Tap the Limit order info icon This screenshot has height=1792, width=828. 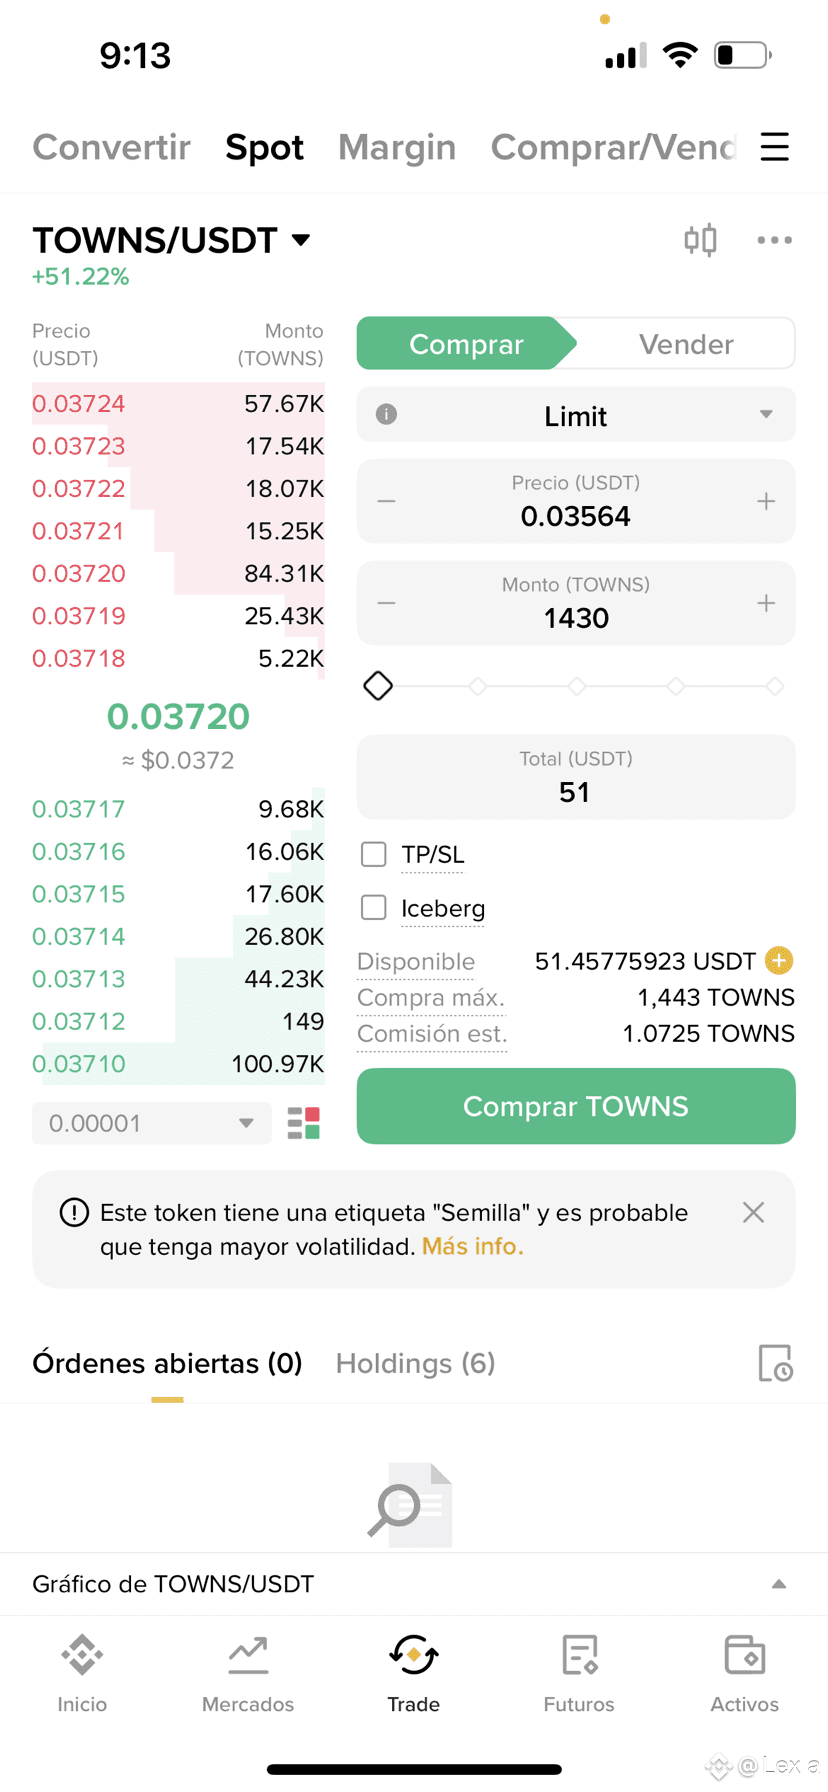pyautogui.click(x=386, y=414)
